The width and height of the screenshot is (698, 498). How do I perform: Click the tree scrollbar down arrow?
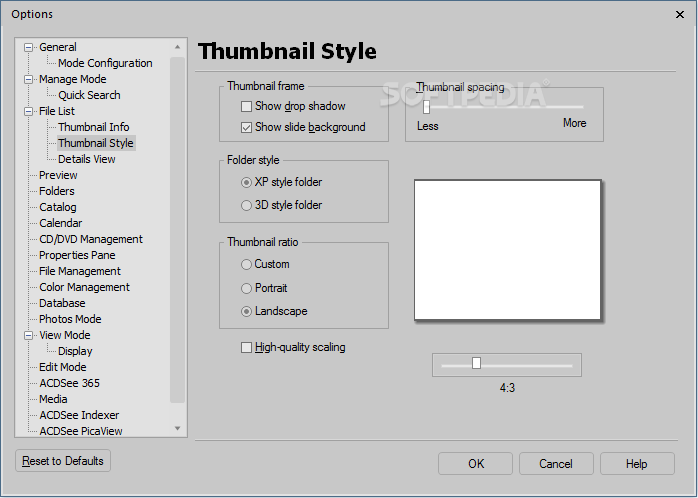tap(177, 428)
